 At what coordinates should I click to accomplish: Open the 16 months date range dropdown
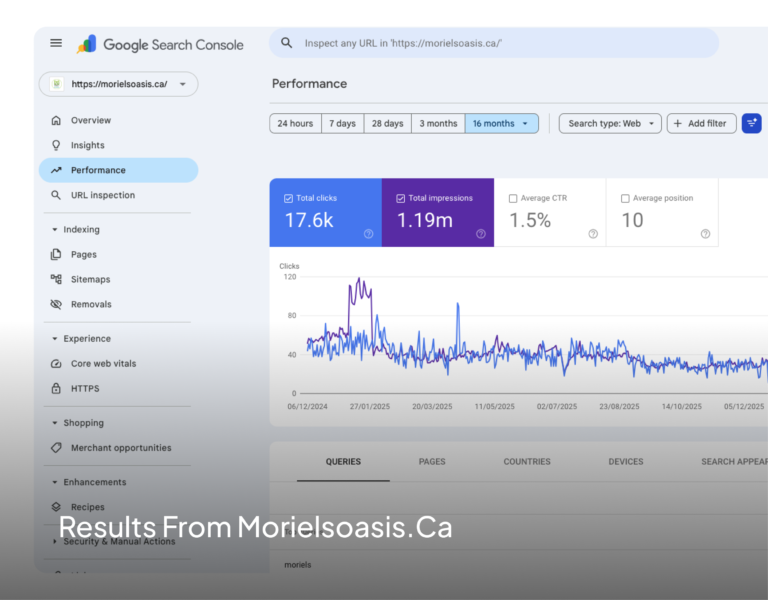pos(502,123)
